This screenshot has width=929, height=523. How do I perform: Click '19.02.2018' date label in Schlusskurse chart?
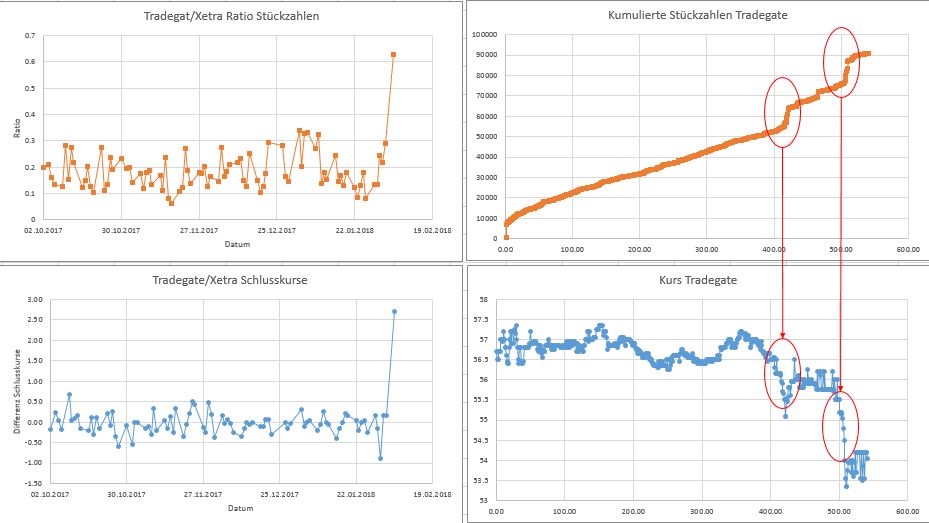(433, 495)
